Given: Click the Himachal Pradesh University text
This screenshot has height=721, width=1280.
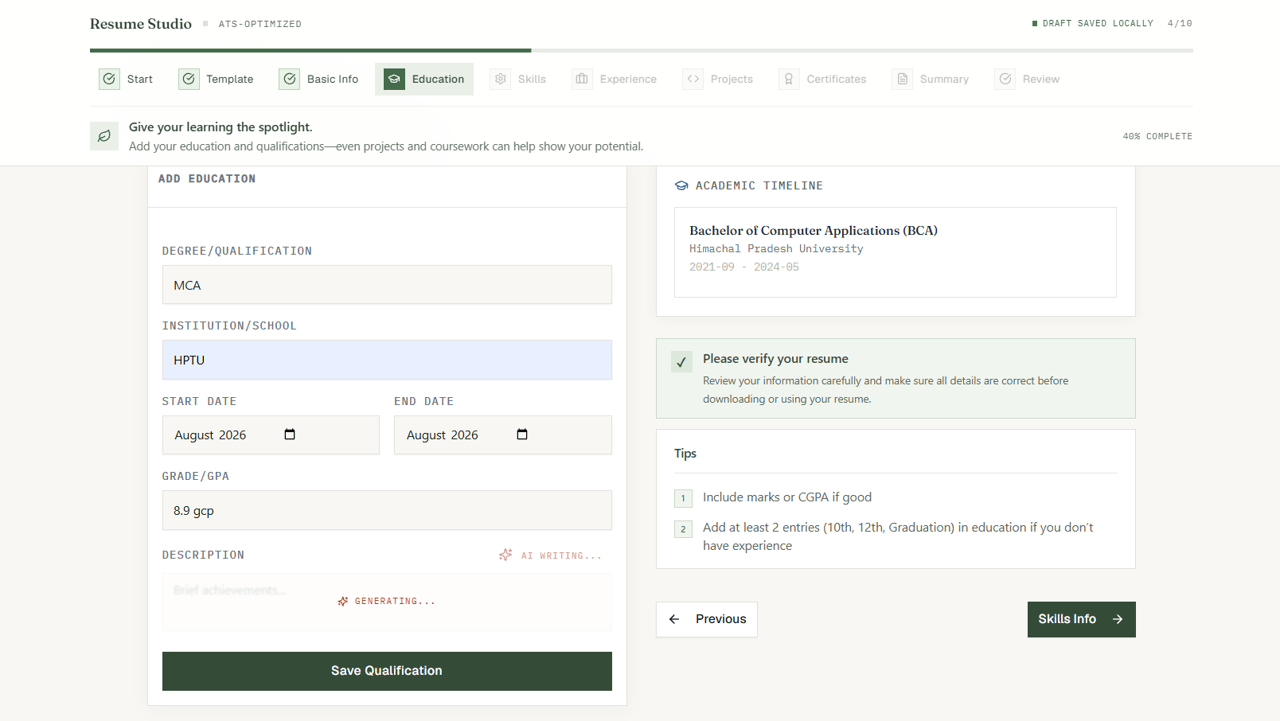Looking at the screenshot, I should (x=776, y=249).
